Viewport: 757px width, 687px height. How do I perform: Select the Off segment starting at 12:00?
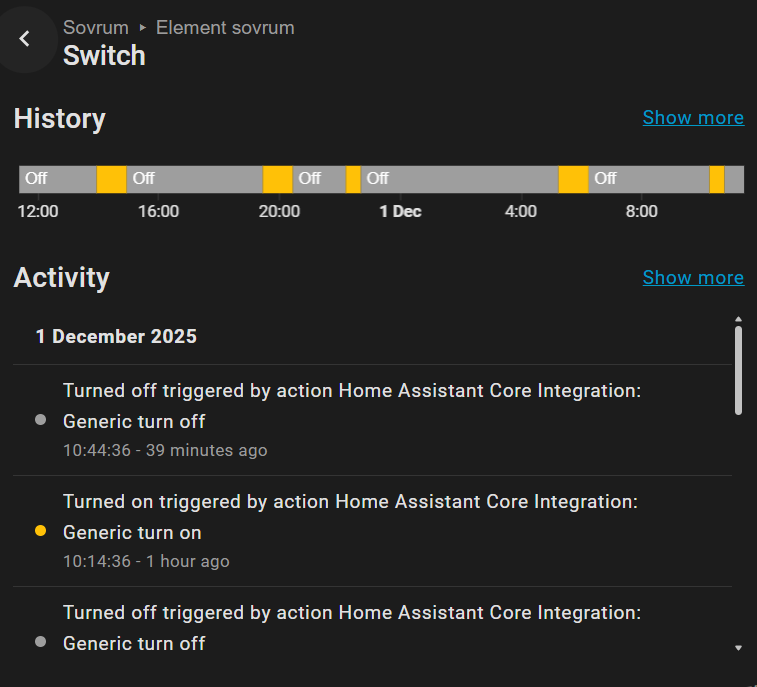click(x=58, y=179)
